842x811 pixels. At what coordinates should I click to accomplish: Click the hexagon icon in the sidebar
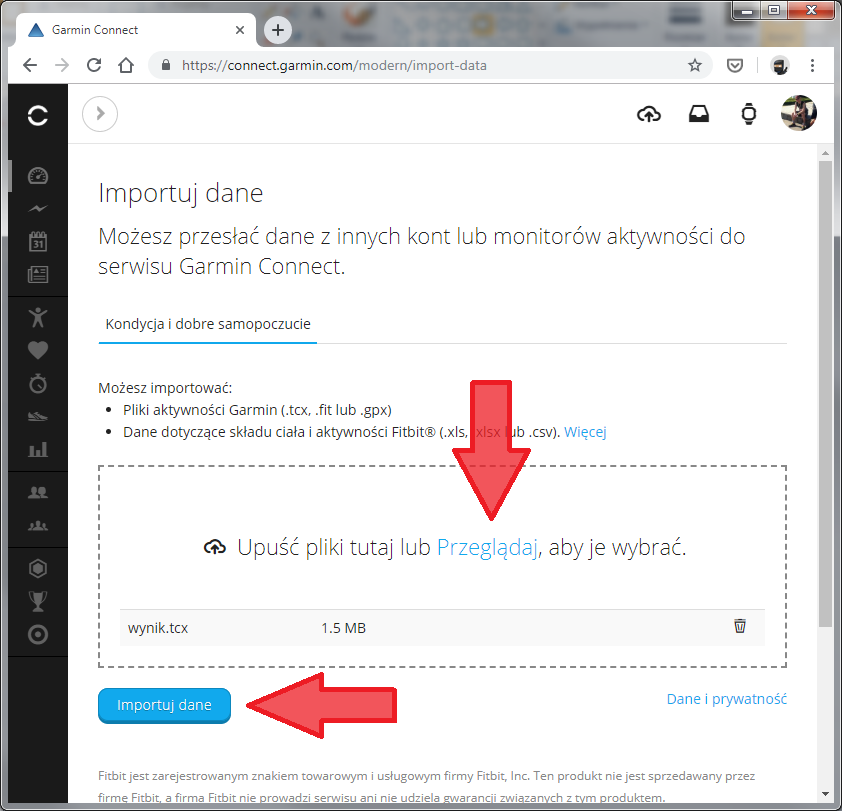click(x=38, y=568)
